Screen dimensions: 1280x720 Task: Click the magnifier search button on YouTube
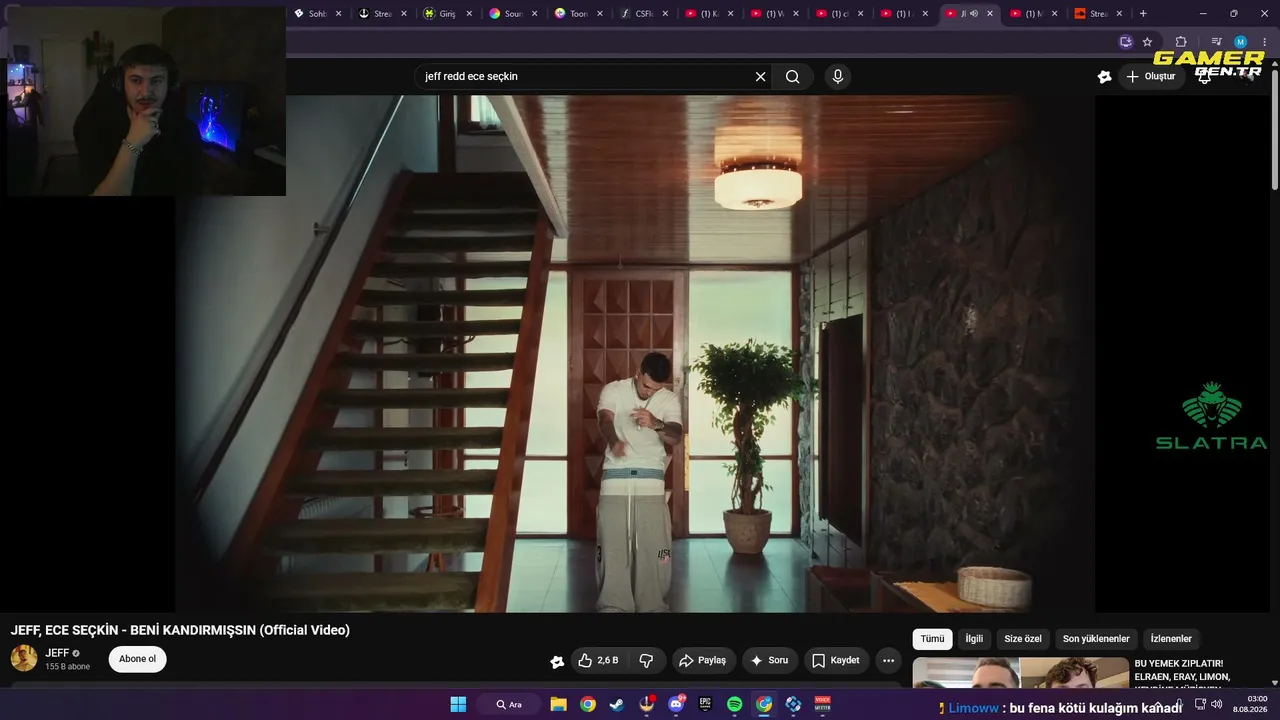point(793,77)
